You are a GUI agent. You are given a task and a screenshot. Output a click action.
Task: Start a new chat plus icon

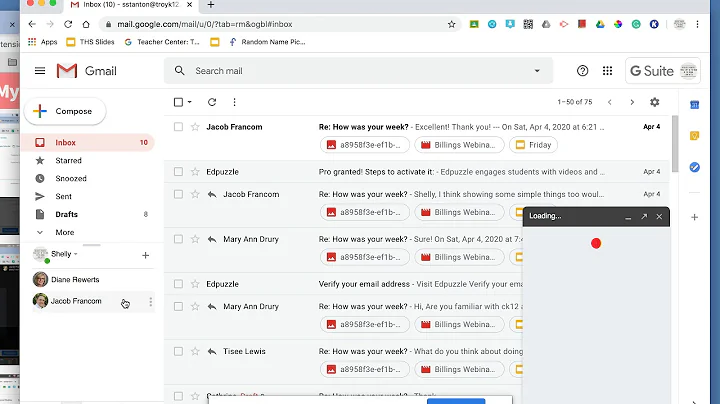146,255
